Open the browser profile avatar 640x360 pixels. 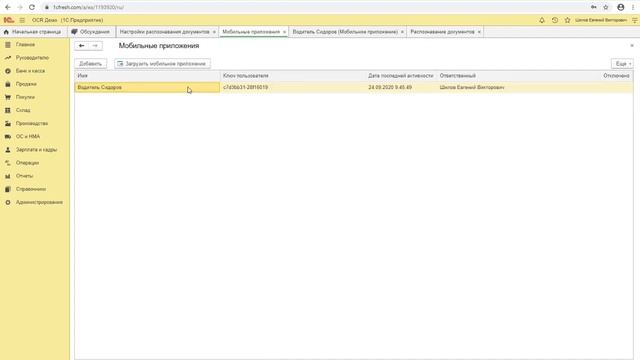(621, 7)
